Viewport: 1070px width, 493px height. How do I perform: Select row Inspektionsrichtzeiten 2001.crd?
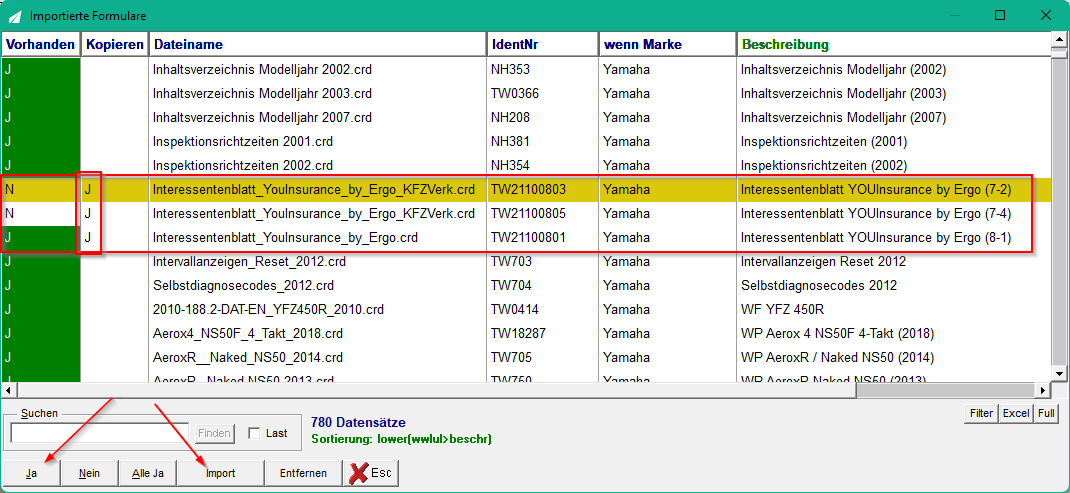[526, 141]
